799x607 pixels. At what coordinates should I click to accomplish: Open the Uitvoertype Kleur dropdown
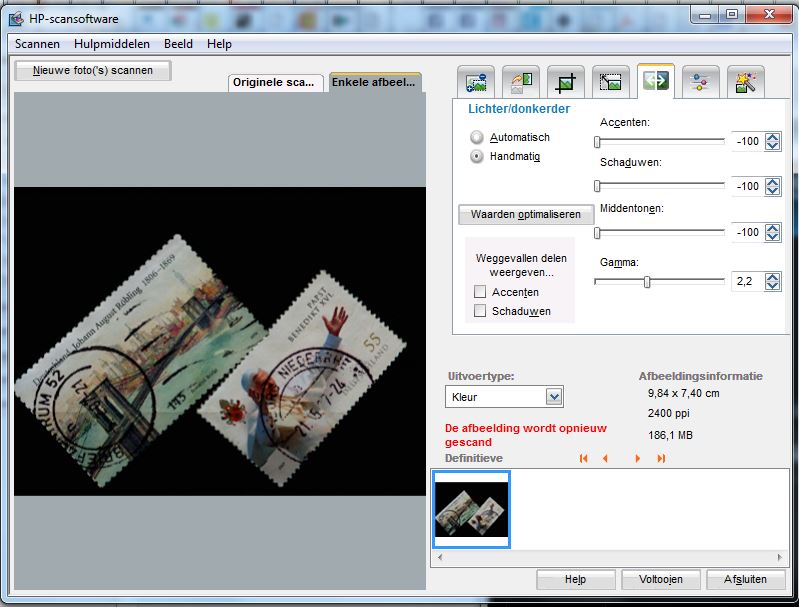[504, 397]
